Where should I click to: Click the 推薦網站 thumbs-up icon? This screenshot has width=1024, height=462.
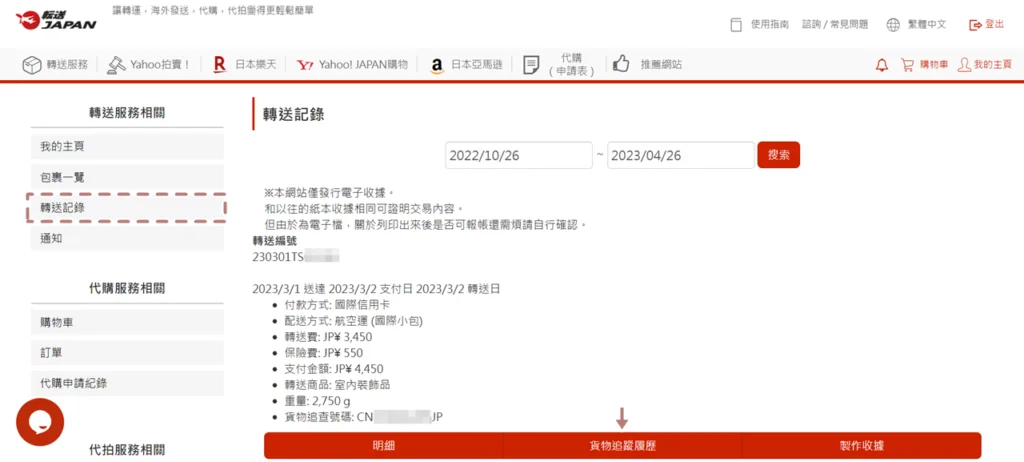(x=620, y=64)
